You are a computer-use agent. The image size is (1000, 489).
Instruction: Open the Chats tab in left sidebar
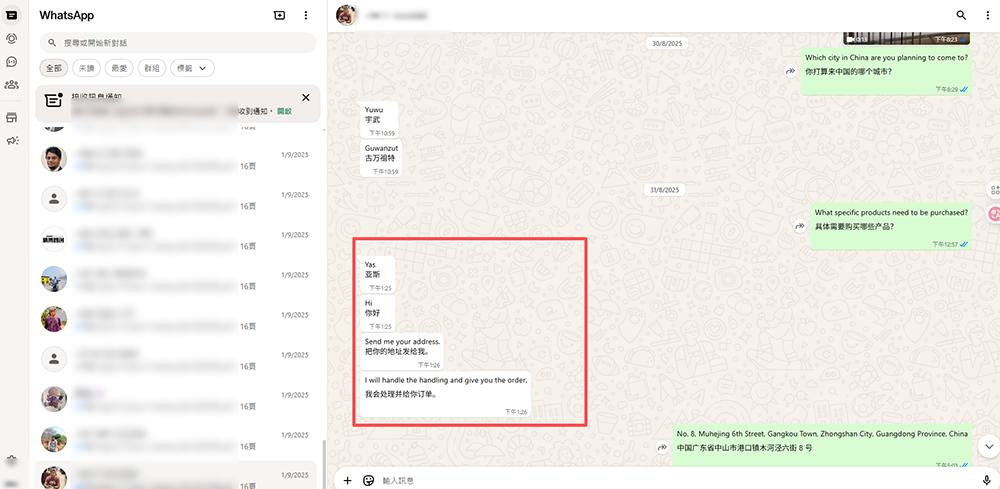(x=11, y=15)
